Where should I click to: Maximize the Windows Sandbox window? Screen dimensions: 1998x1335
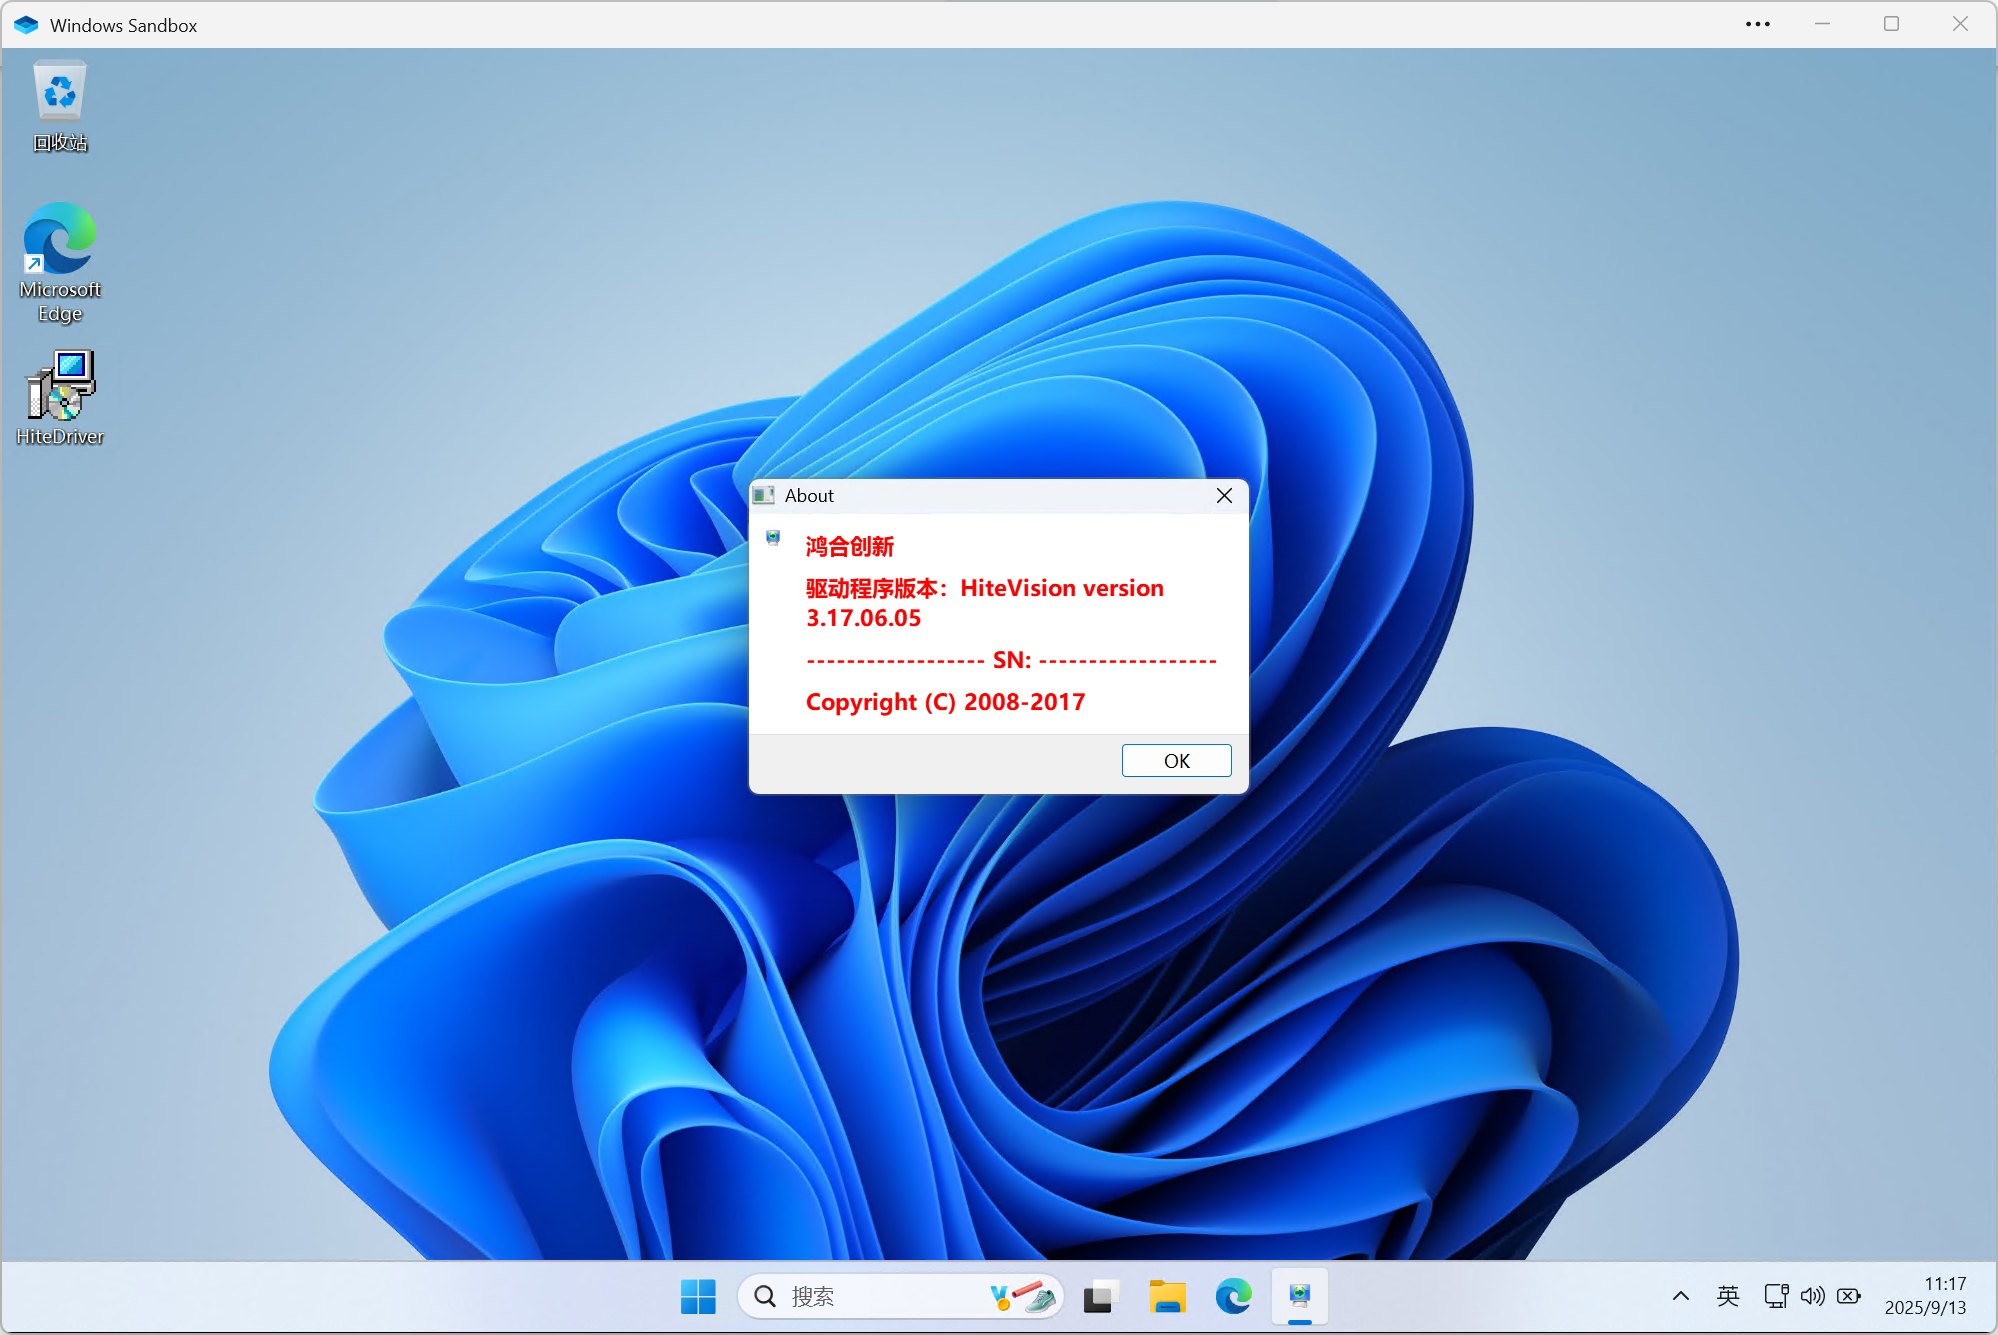[x=1891, y=24]
